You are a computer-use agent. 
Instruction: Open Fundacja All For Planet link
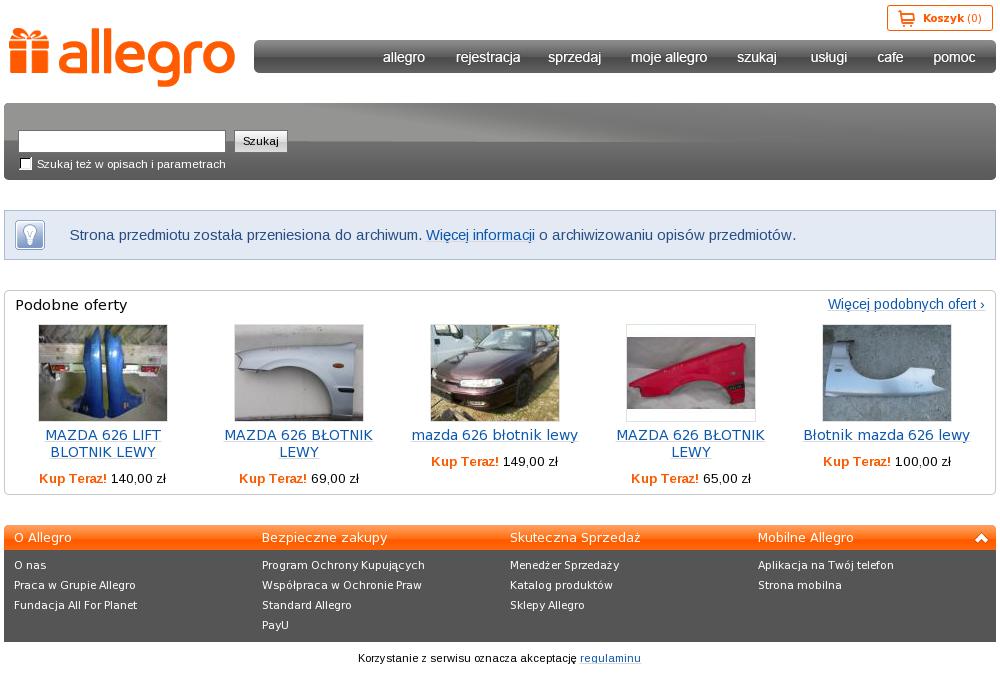(x=75, y=605)
